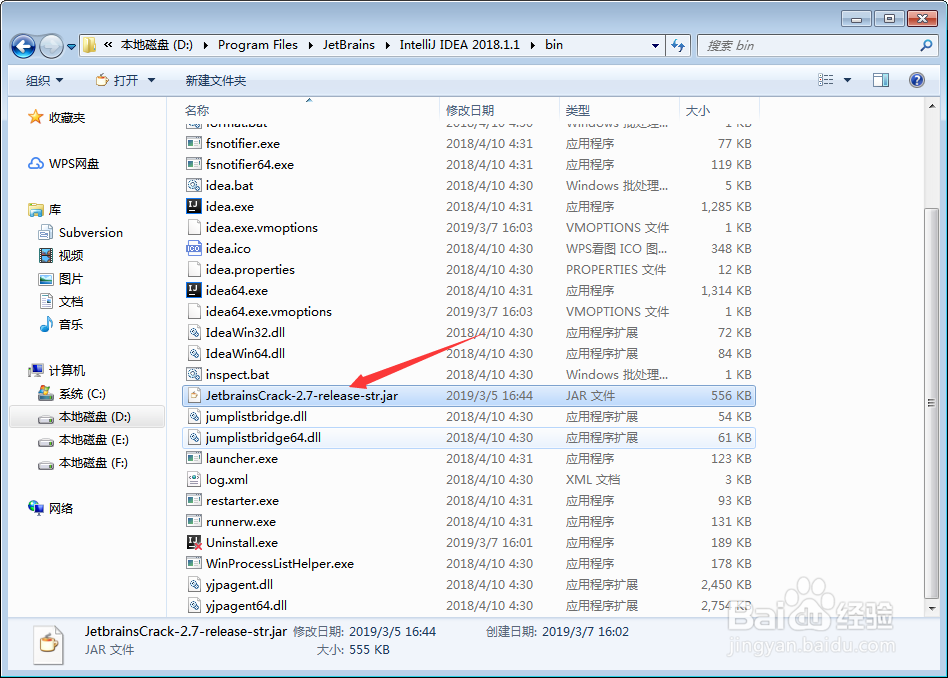
Task: Select the IdeaWin32.dll icon
Action: coord(193,332)
